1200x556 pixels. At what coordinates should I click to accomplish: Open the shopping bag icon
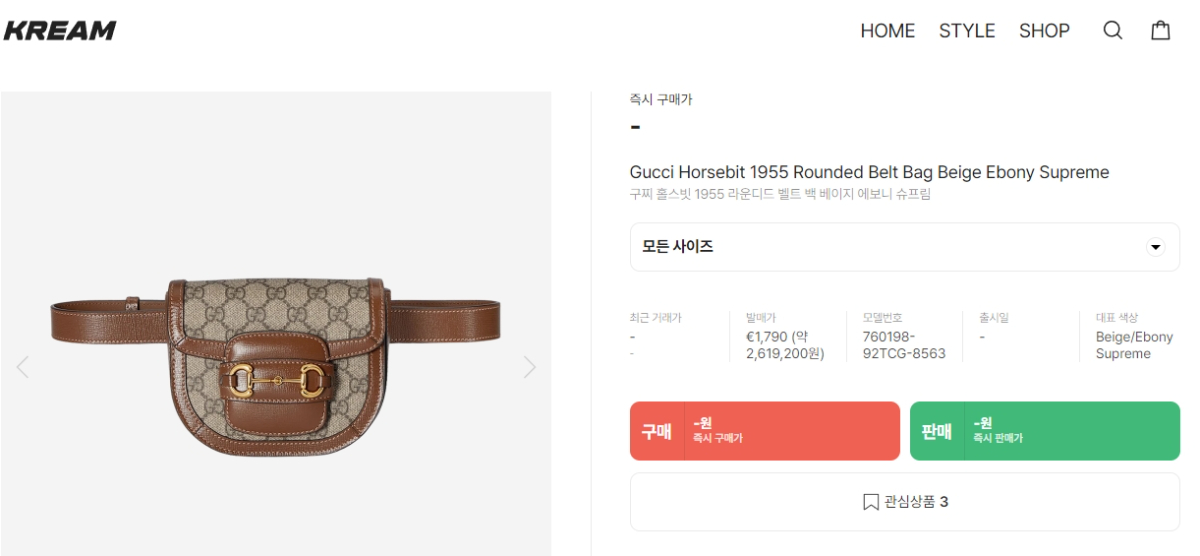pyautogui.click(x=1161, y=31)
